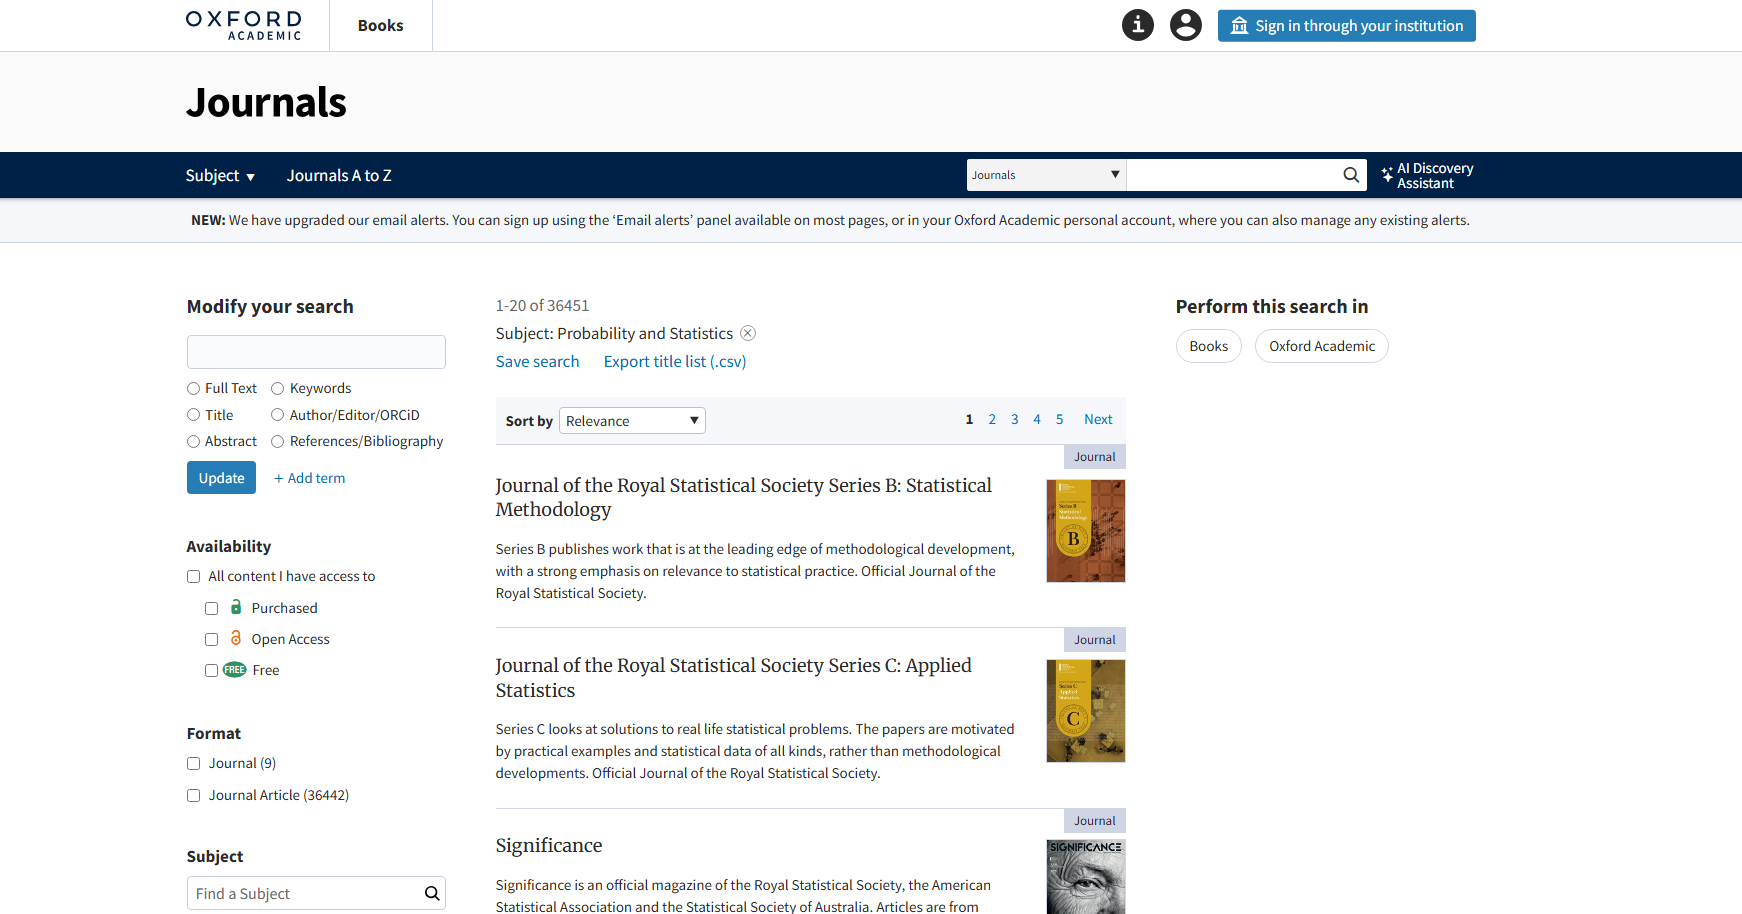Open the AI Discovery Assistant
Screen dimensions: 1742x914
pos(1427,176)
